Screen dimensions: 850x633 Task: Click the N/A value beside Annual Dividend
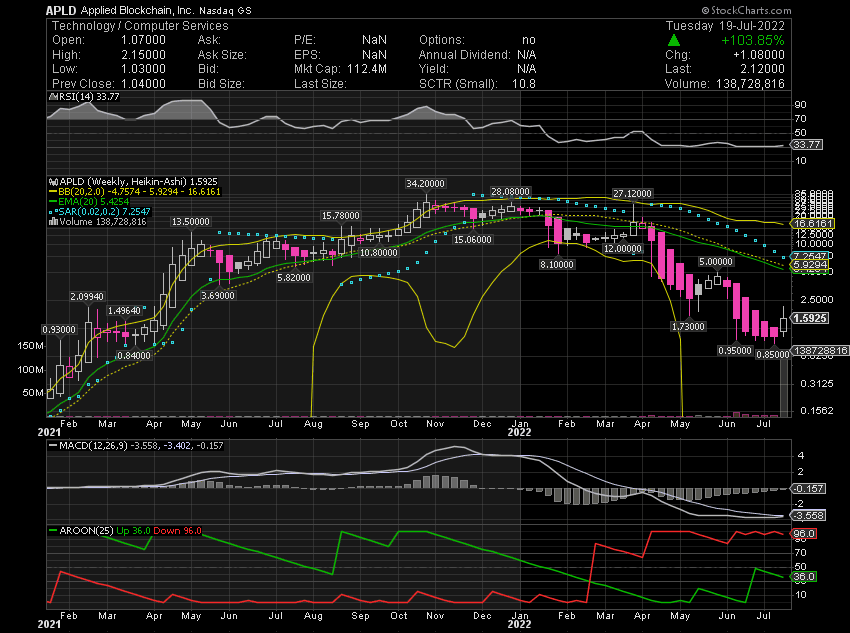tap(526, 55)
